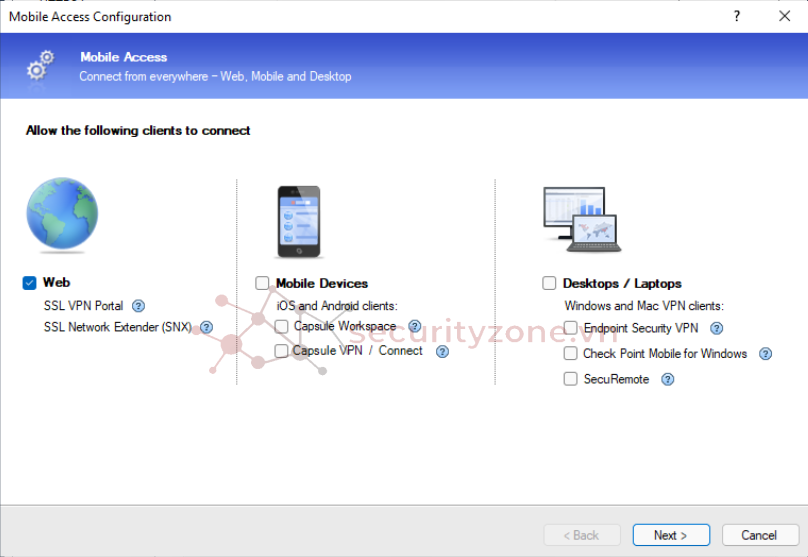The width and height of the screenshot is (808, 557).
Task: Click help icon next to SSL VPN Portal
Action: (x=139, y=306)
